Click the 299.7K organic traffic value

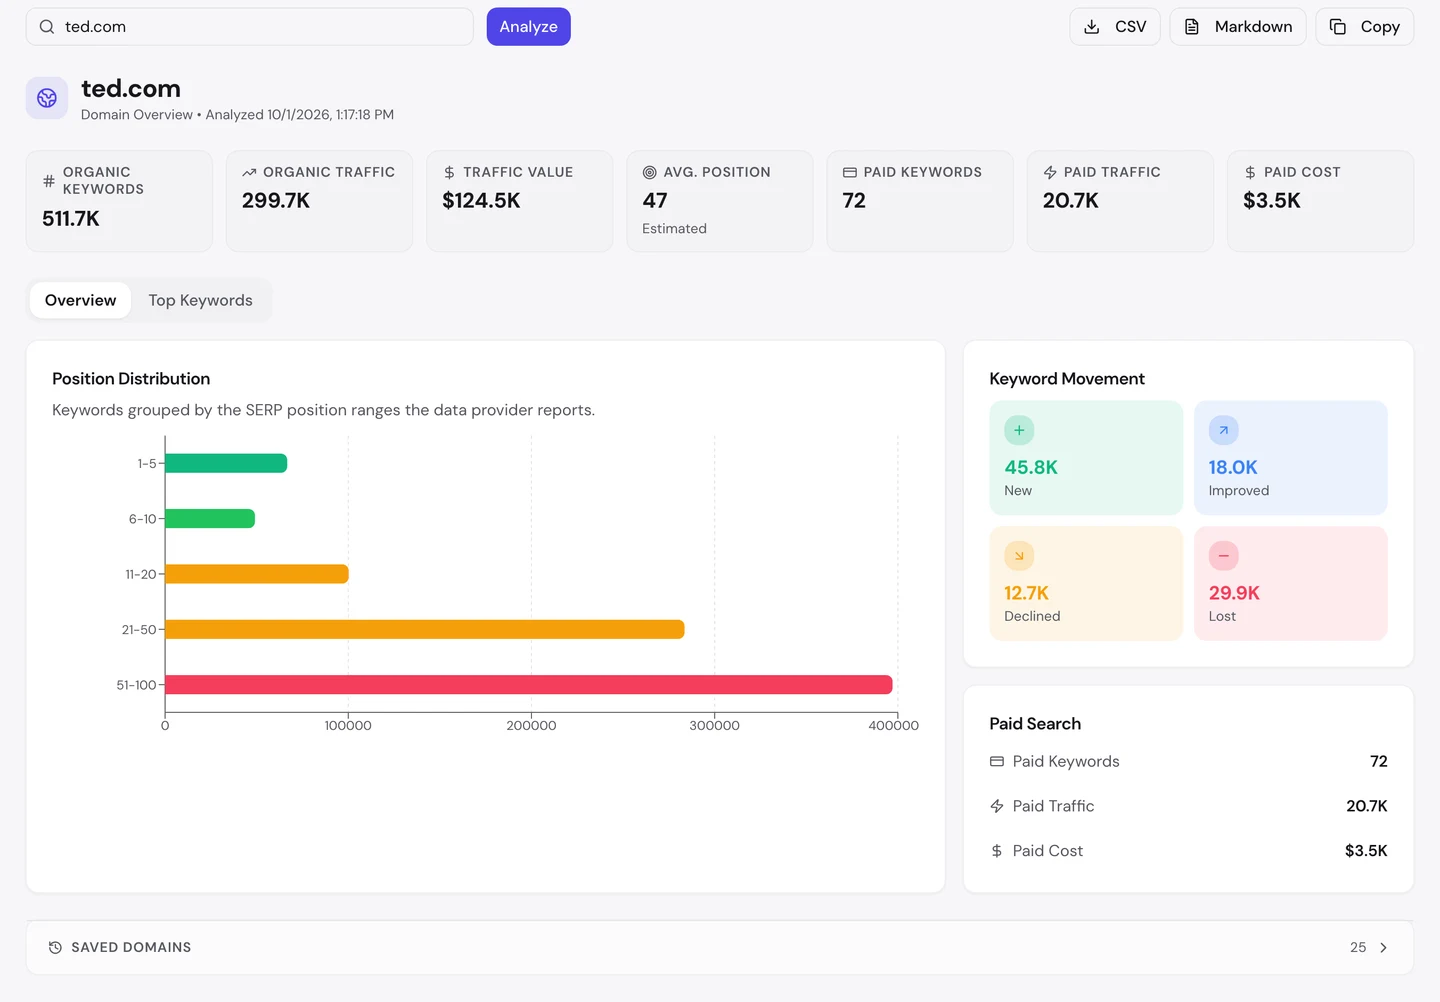tap(276, 200)
